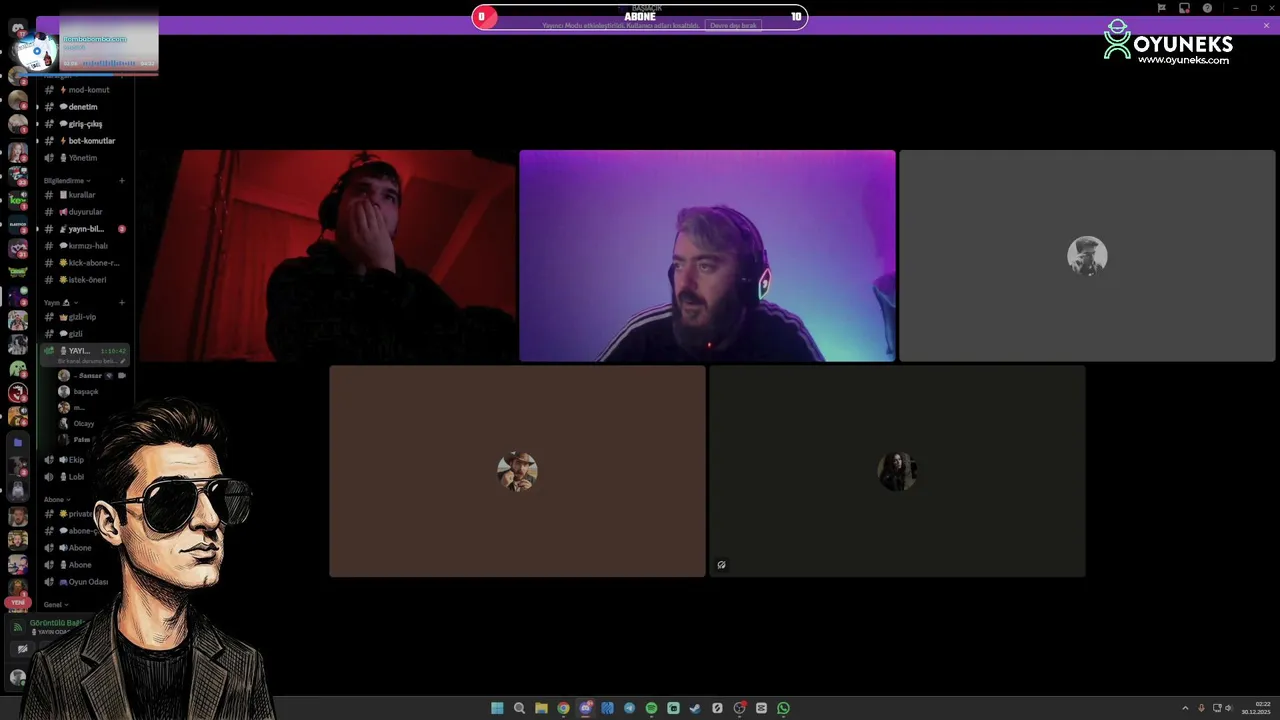1280x720 pixels.
Task: Open the denetim channel
Action: [84, 107]
